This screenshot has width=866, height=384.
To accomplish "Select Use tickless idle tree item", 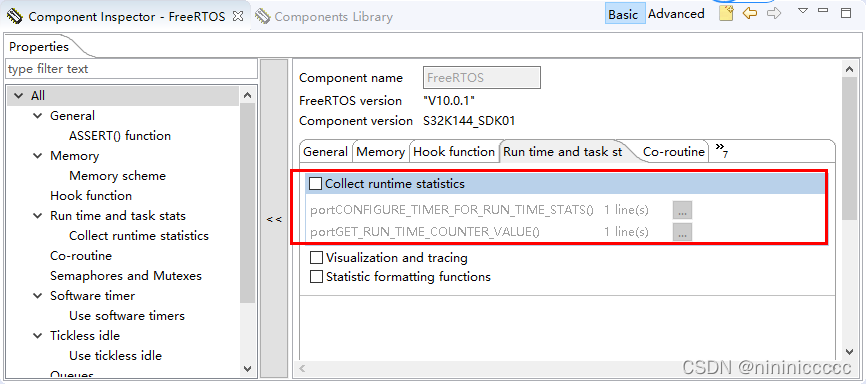I will pyautogui.click(x=115, y=356).
